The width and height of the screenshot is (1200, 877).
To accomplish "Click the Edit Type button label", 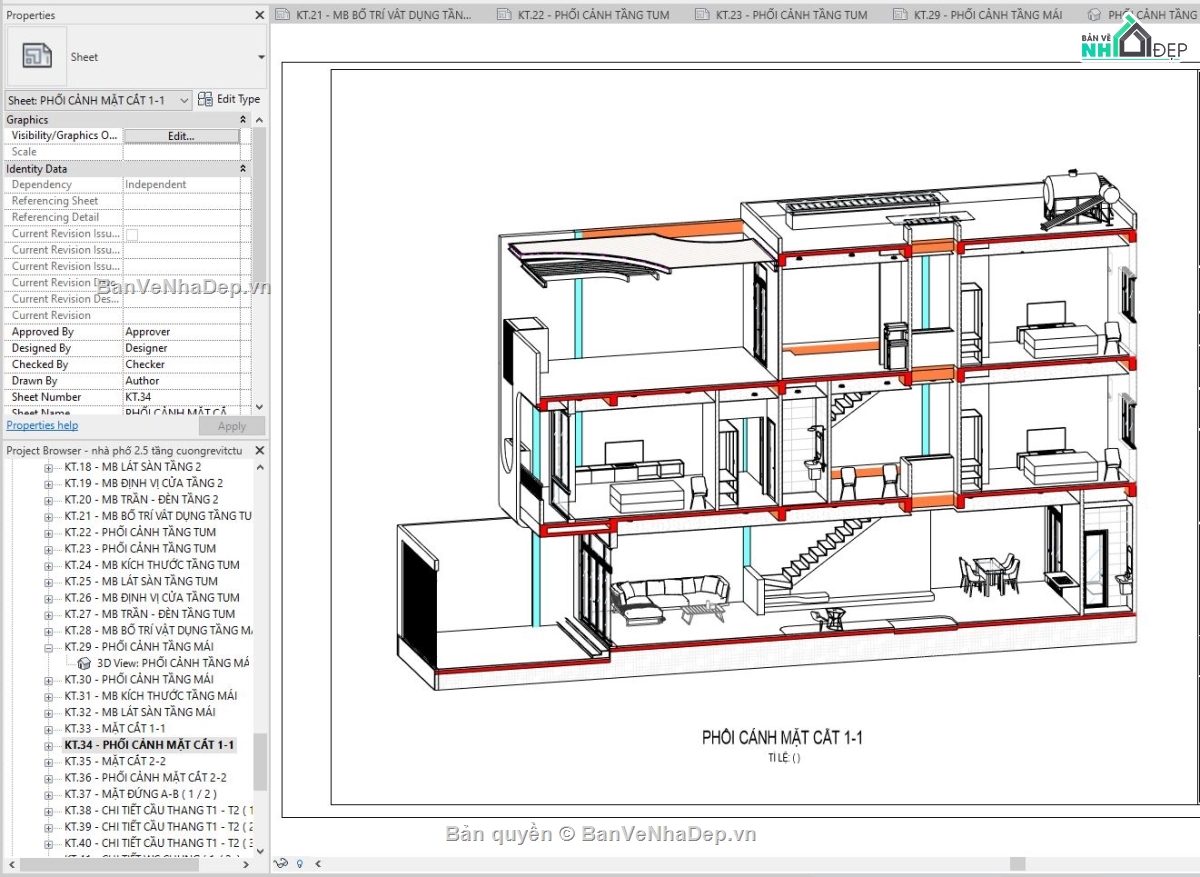I will click(x=238, y=99).
